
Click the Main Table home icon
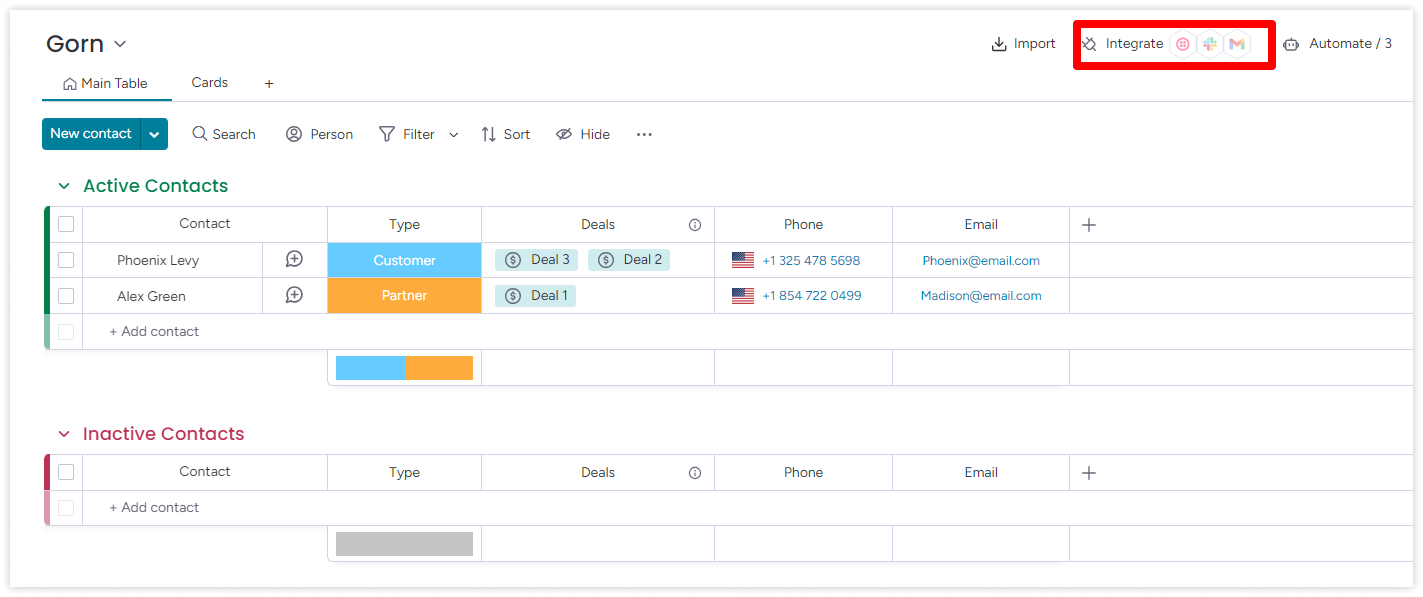tap(70, 84)
